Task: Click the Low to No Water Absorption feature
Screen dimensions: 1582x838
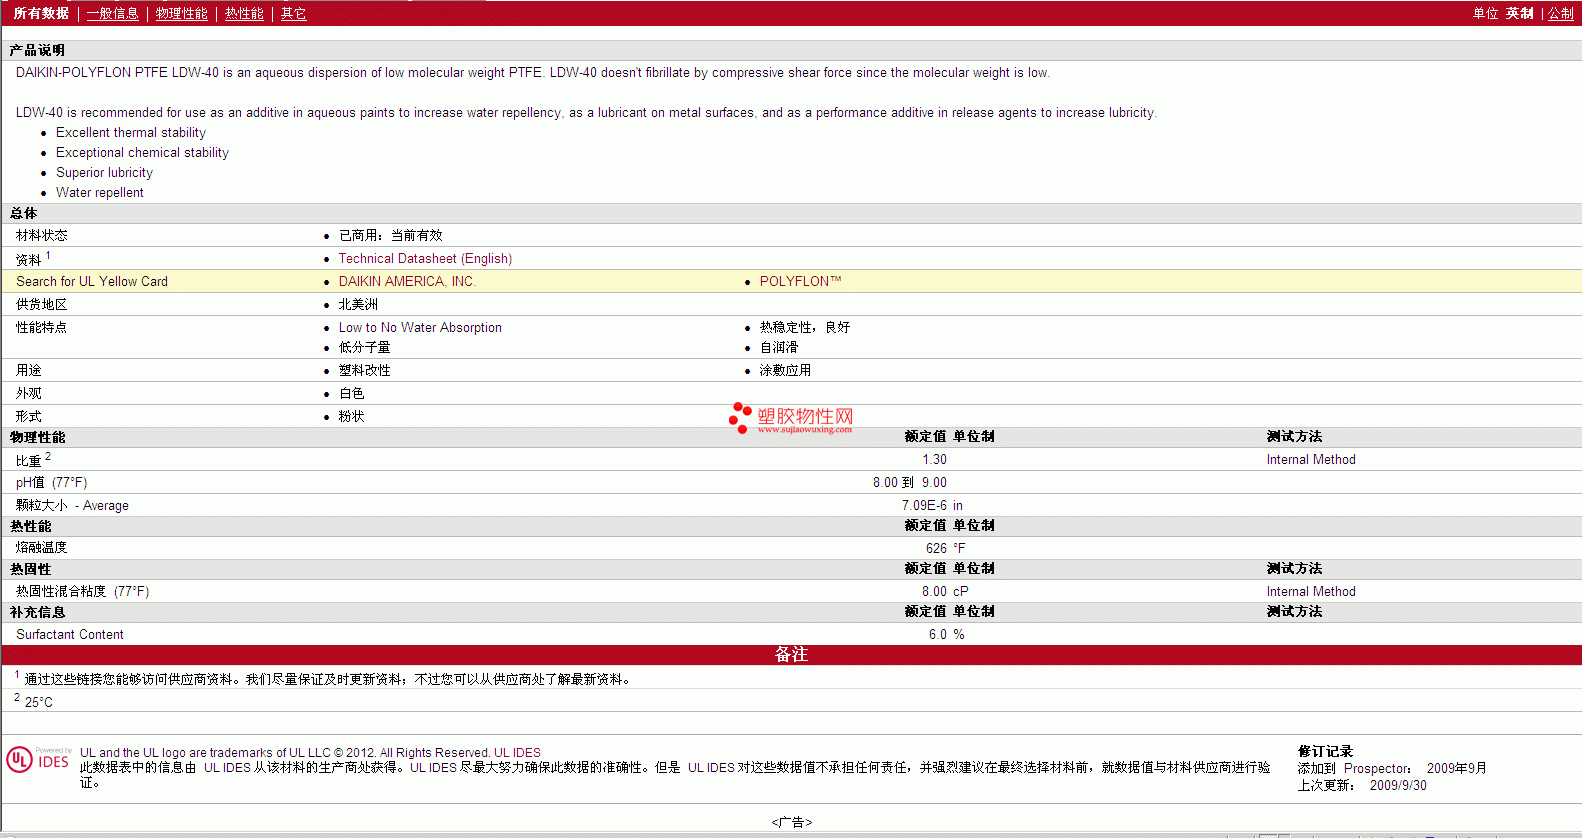Action: (x=420, y=327)
